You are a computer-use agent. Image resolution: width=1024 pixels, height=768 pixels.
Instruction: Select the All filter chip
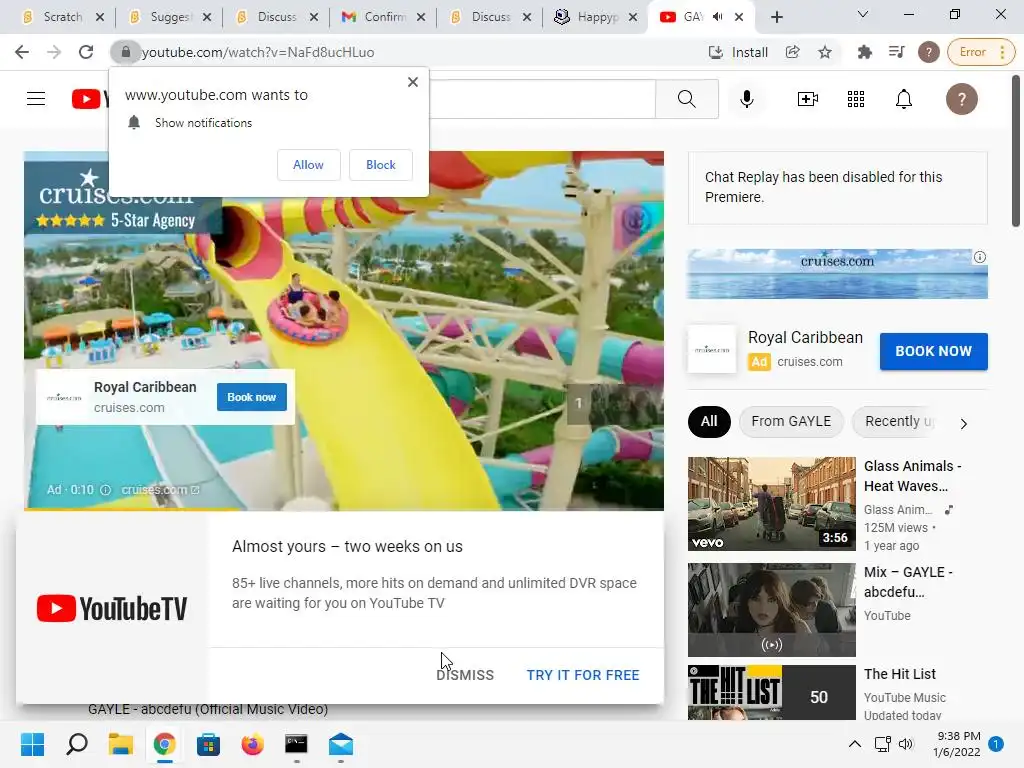coord(709,421)
